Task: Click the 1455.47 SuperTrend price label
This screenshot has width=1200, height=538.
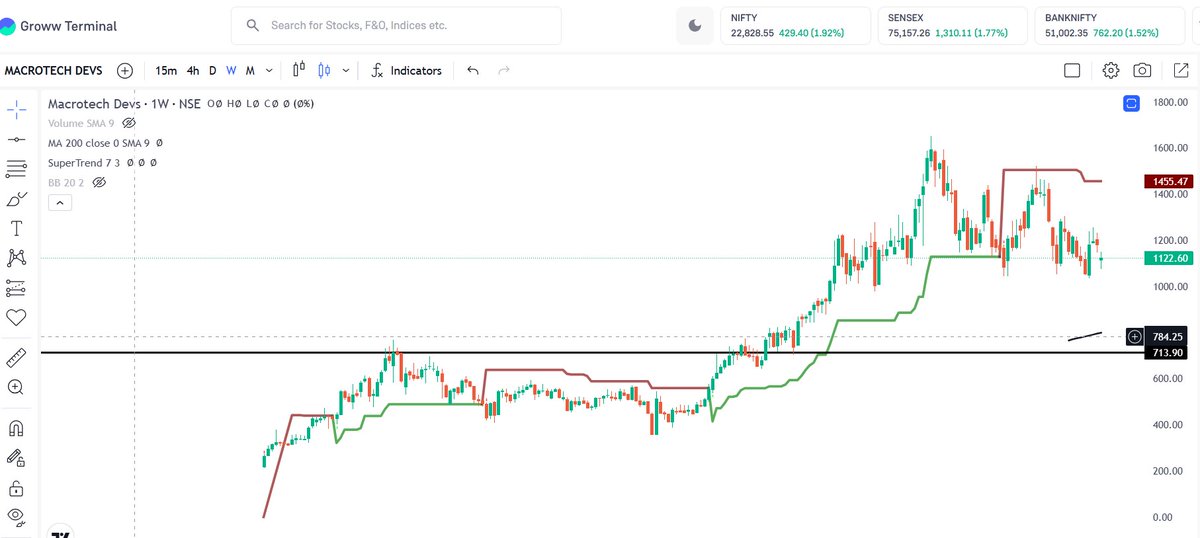Action: click(1169, 181)
